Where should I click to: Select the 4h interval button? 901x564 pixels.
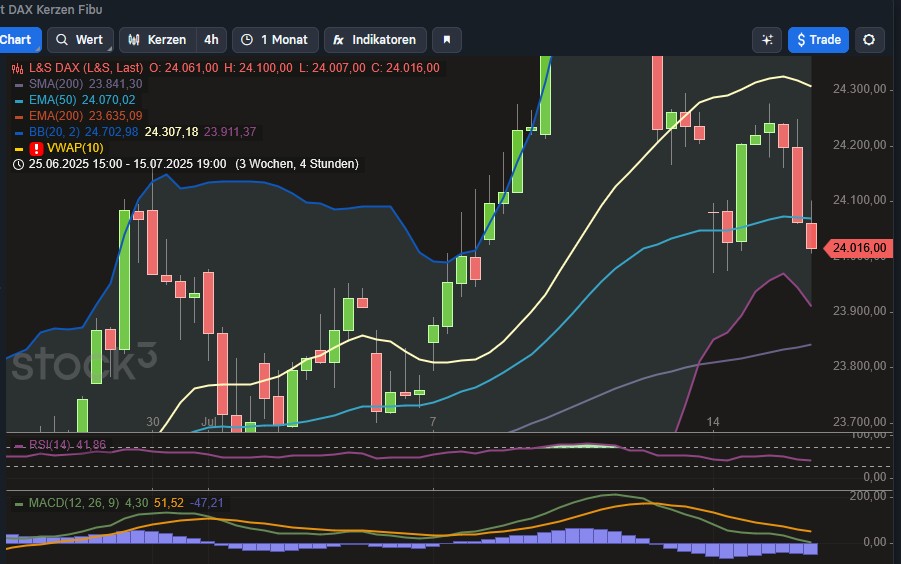click(x=211, y=40)
